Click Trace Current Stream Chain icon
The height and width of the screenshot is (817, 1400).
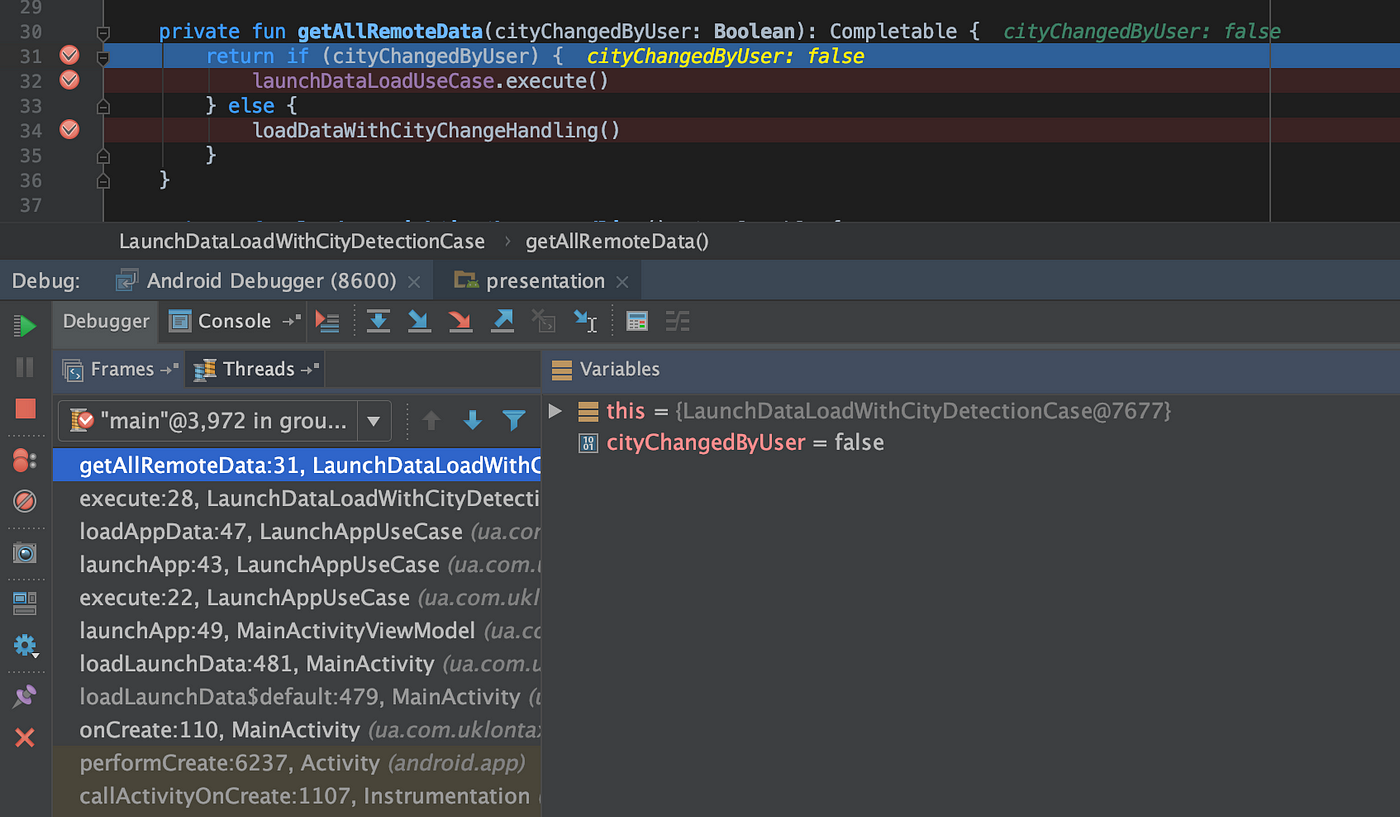(678, 321)
